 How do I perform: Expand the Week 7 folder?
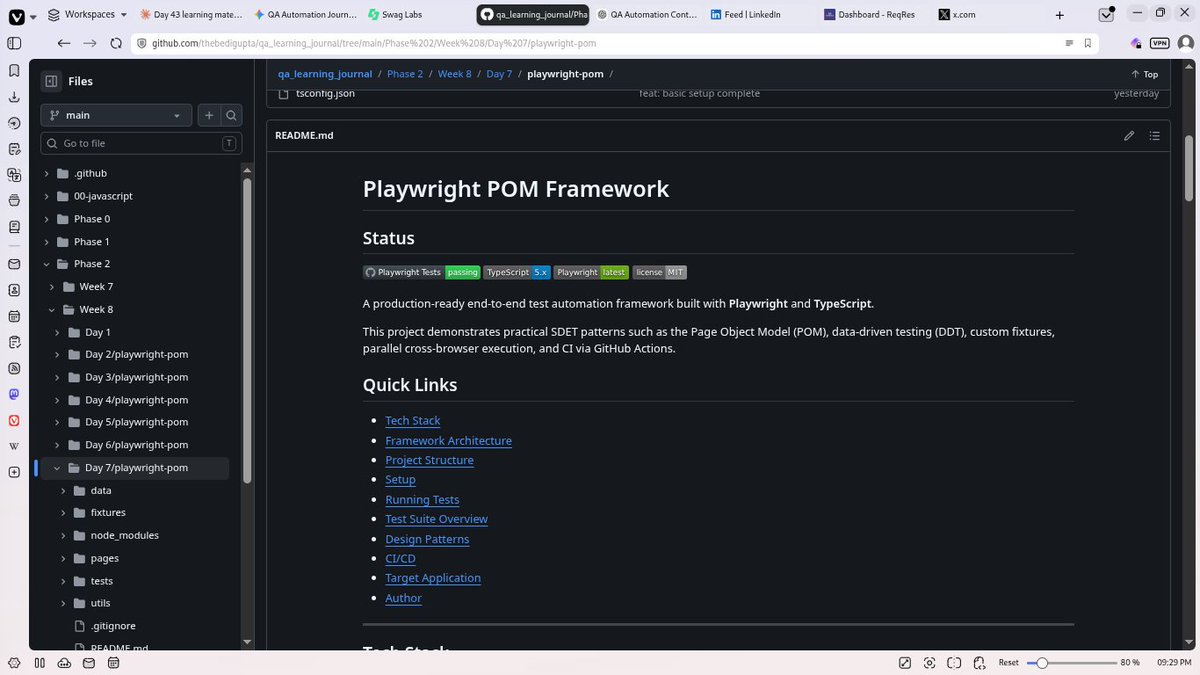52,287
